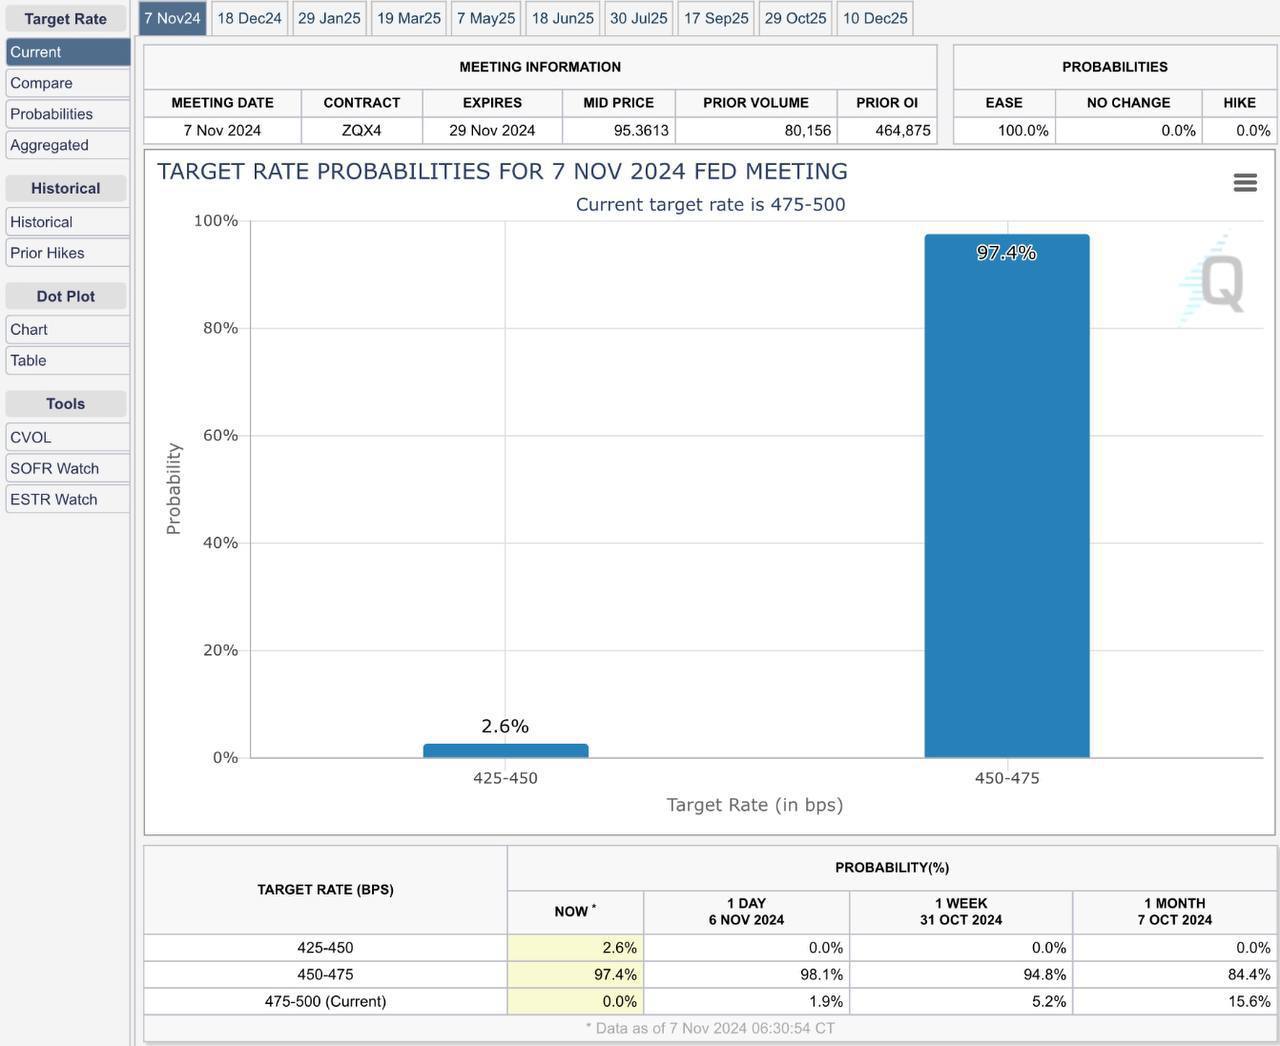
Task: Open the 29 Jan25 meeting tab
Action: tap(329, 18)
